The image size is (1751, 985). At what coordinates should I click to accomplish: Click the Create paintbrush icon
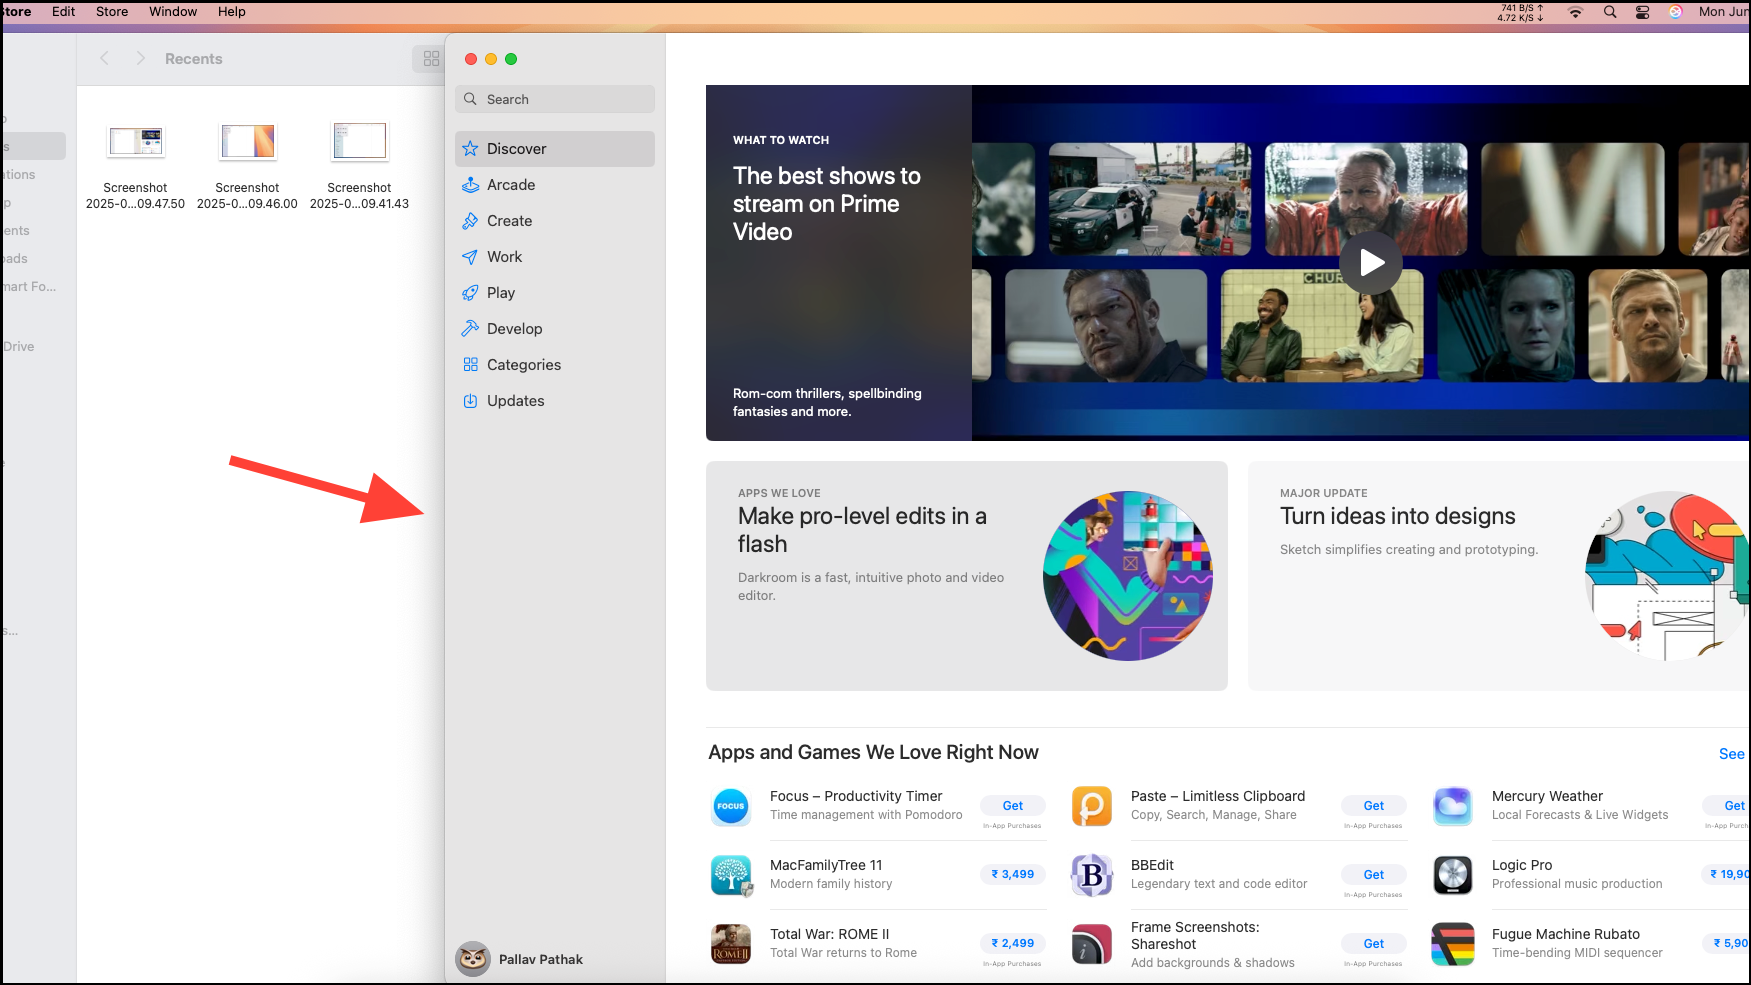click(x=470, y=221)
